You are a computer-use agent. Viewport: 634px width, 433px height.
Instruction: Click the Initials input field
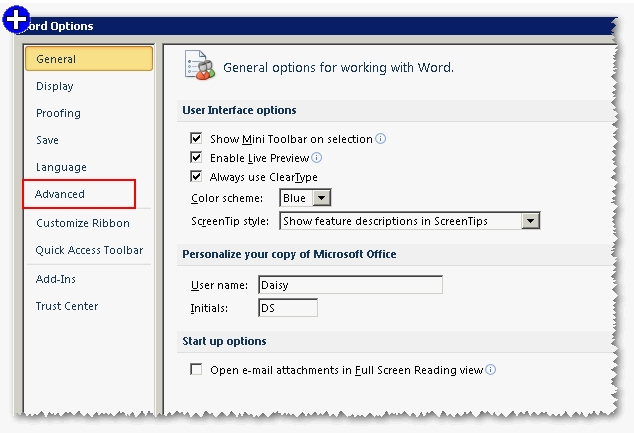tap(288, 308)
